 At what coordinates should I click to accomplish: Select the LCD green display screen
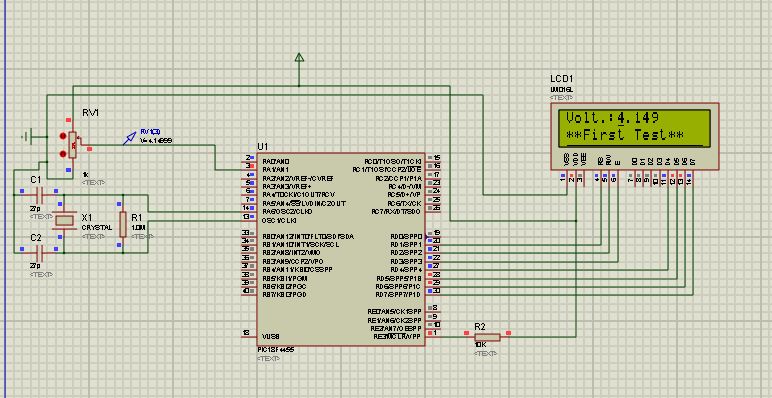(x=635, y=128)
